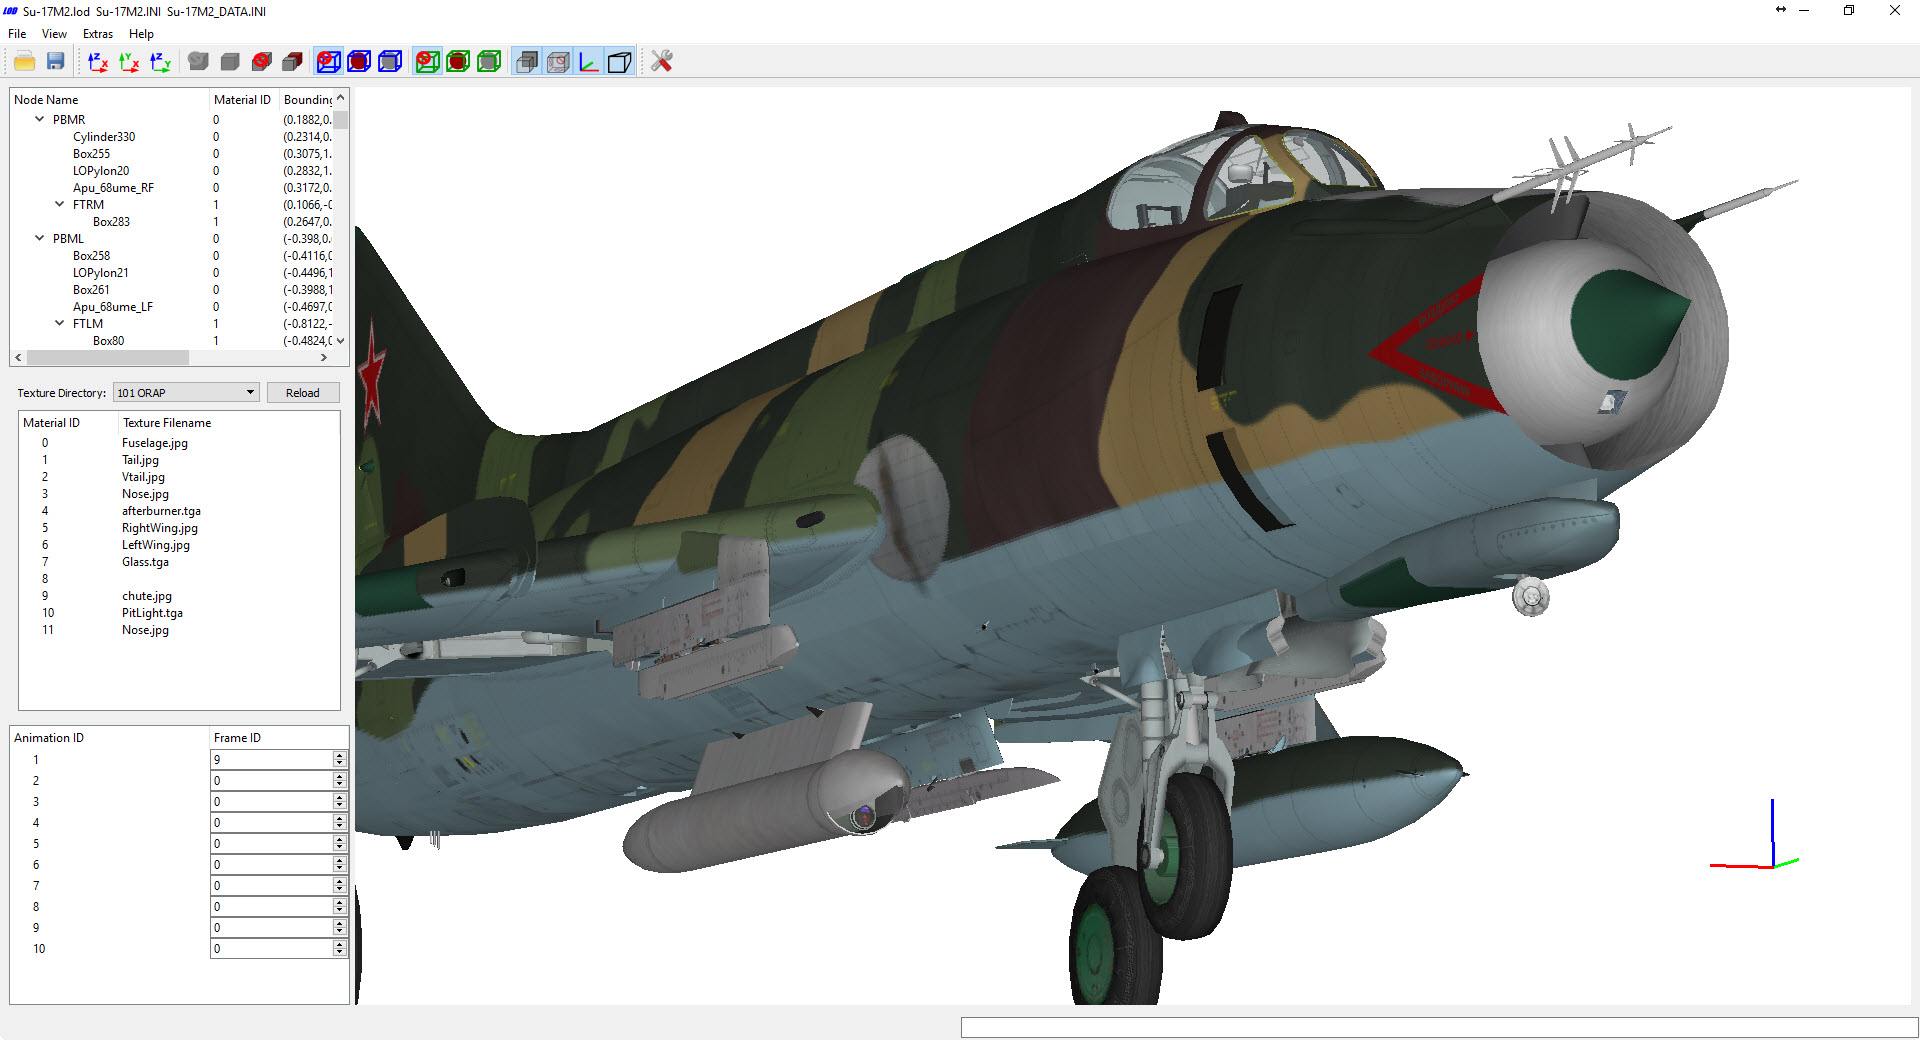Click the gray-and-red cube icon
1920x1040 pixels.
292,61
